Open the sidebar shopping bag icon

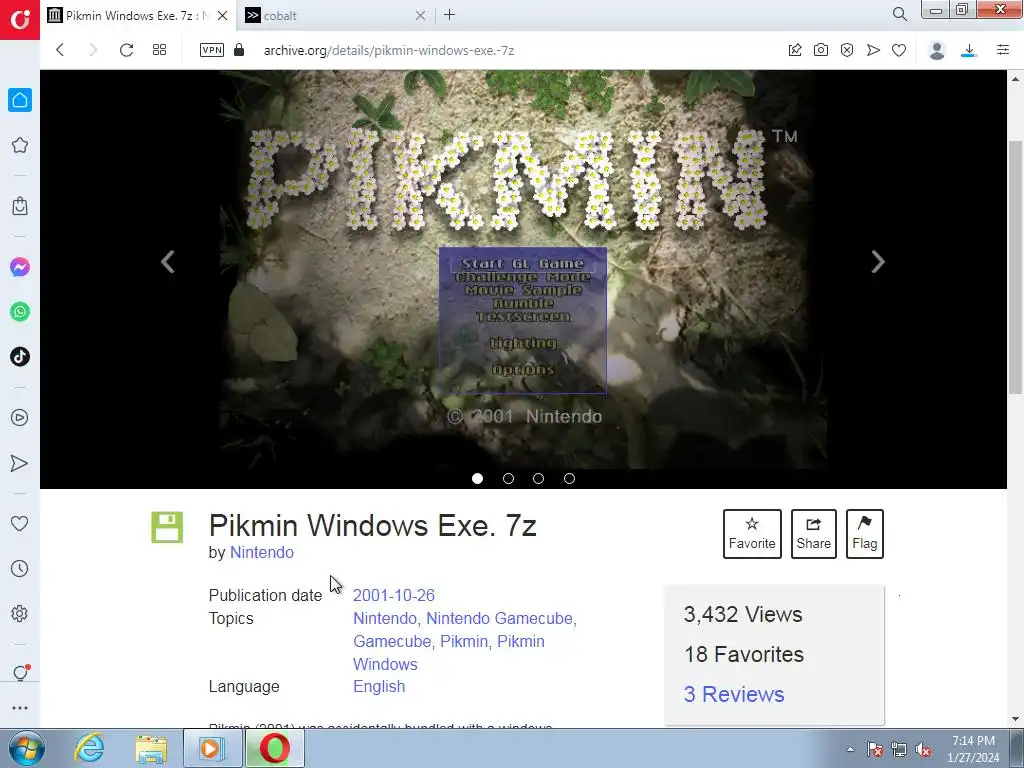click(20, 206)
